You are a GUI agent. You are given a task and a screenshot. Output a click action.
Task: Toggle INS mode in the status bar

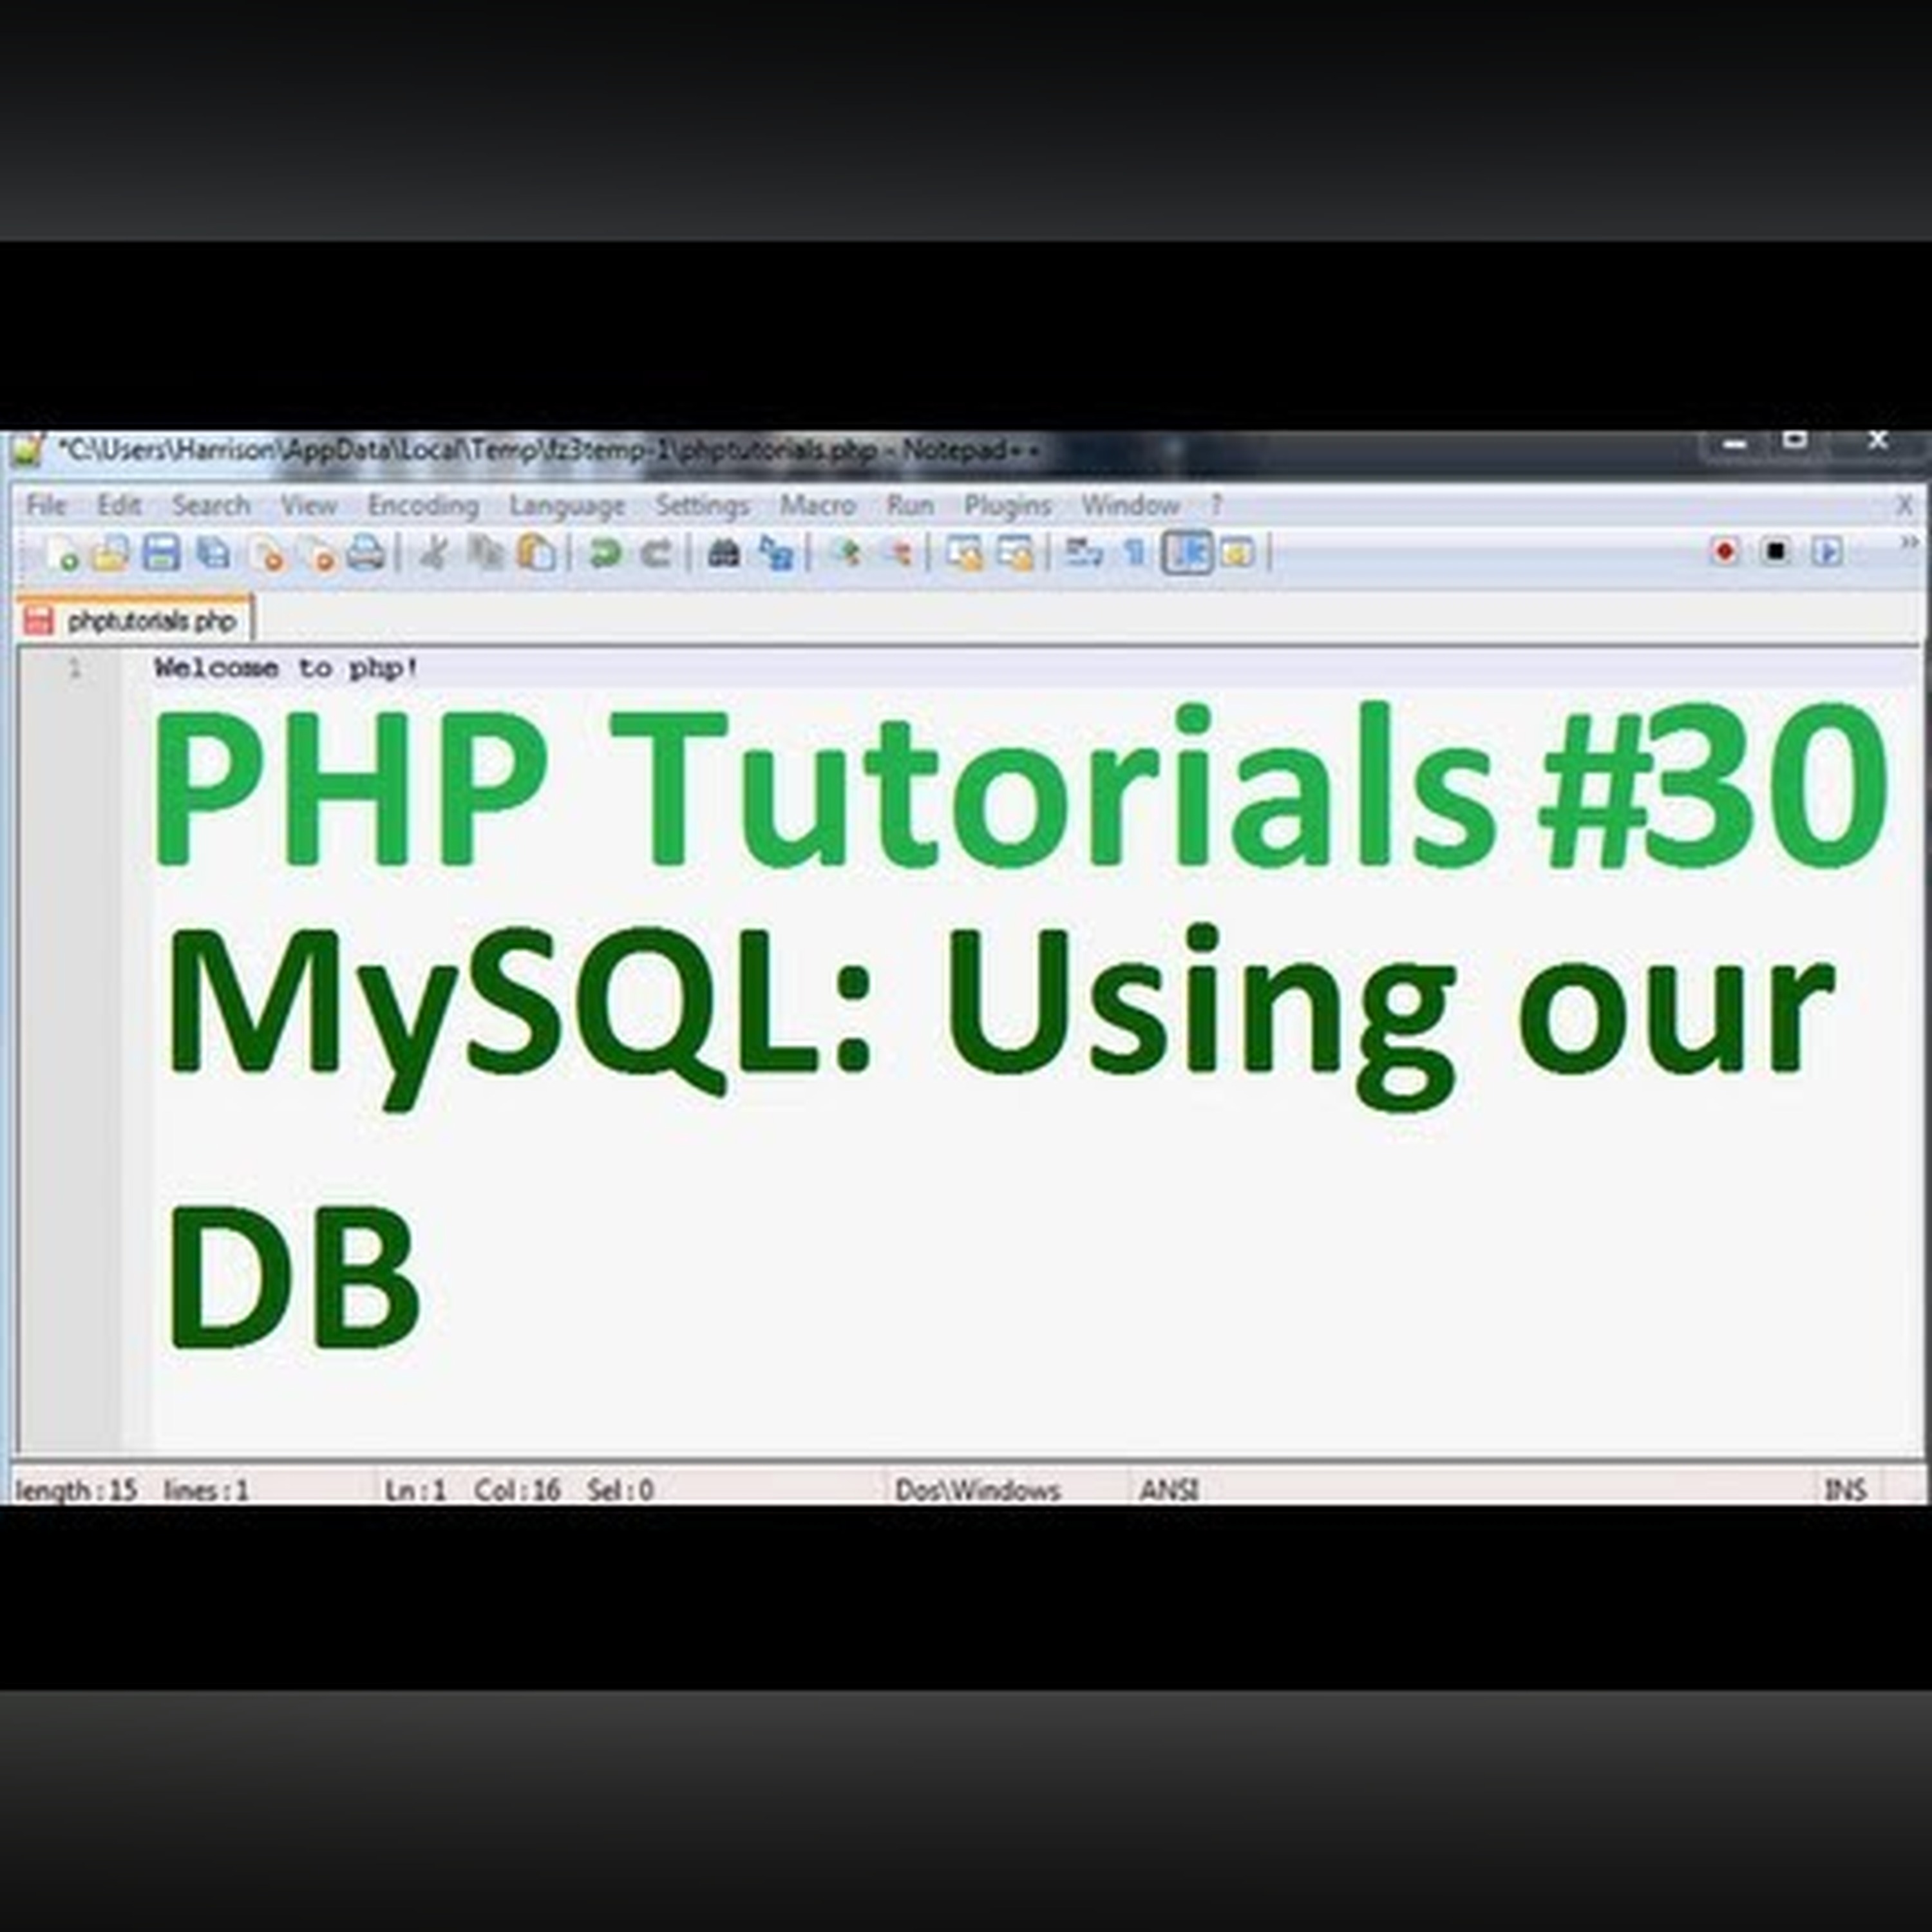[1846, 1490]
